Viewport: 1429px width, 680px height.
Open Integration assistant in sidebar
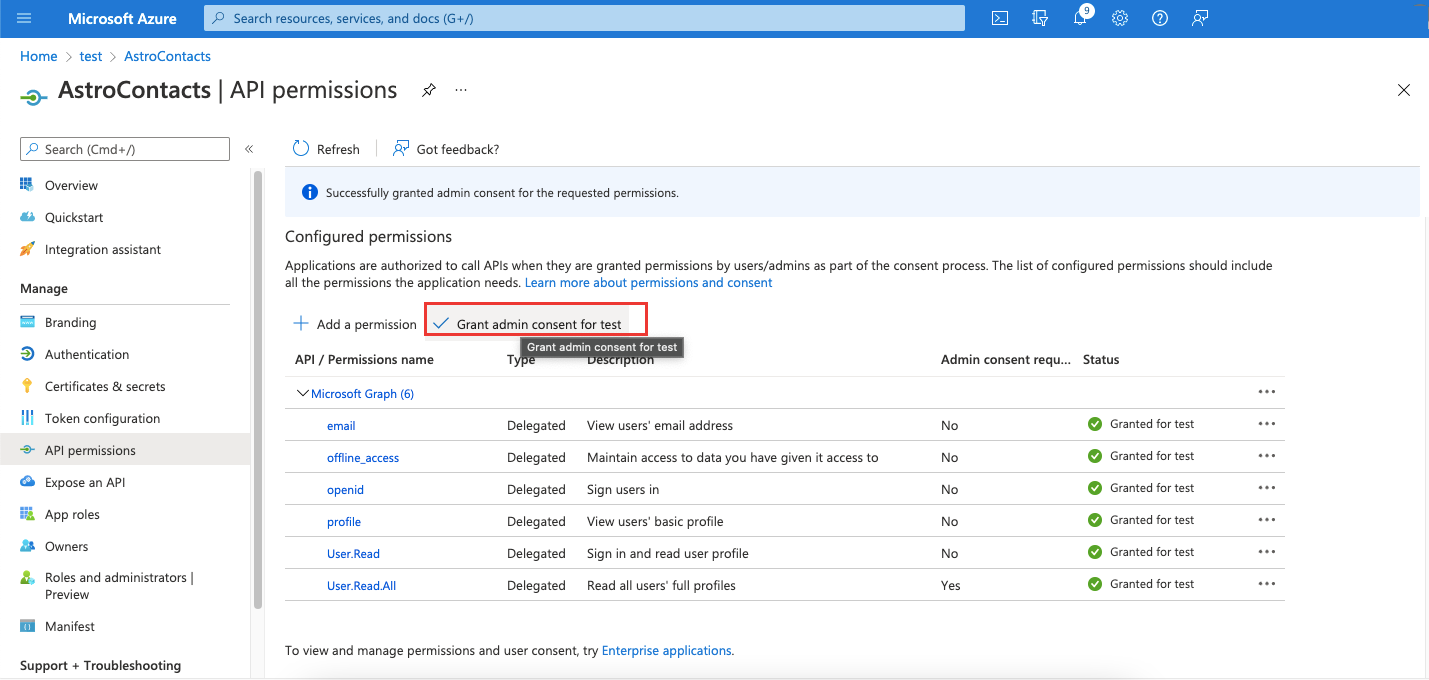[x=103, y=249]
